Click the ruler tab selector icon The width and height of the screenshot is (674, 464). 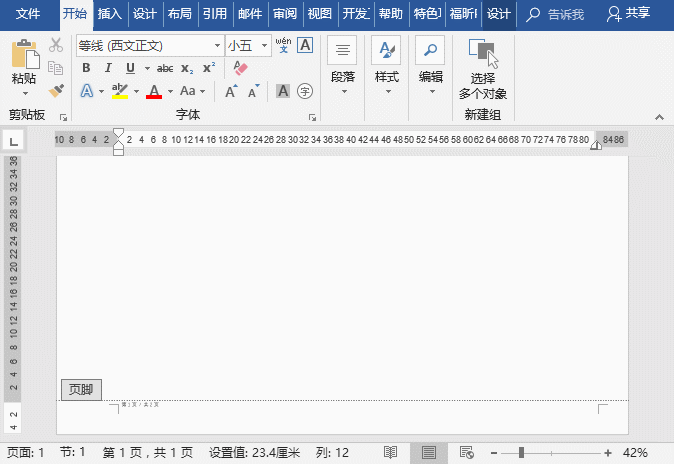(x=14, y=141)
